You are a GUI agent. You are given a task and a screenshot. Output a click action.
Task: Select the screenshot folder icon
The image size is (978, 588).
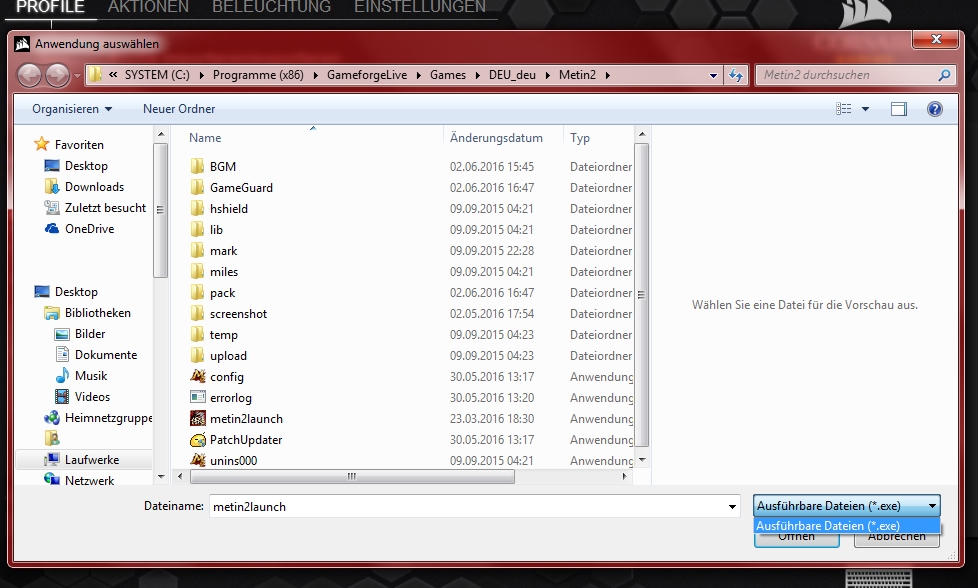click(x=197, y=314)
